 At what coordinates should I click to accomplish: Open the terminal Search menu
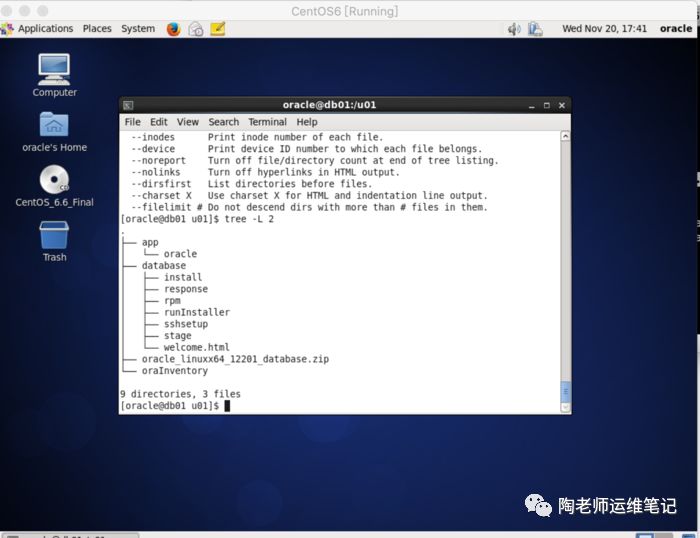point(223,122)
